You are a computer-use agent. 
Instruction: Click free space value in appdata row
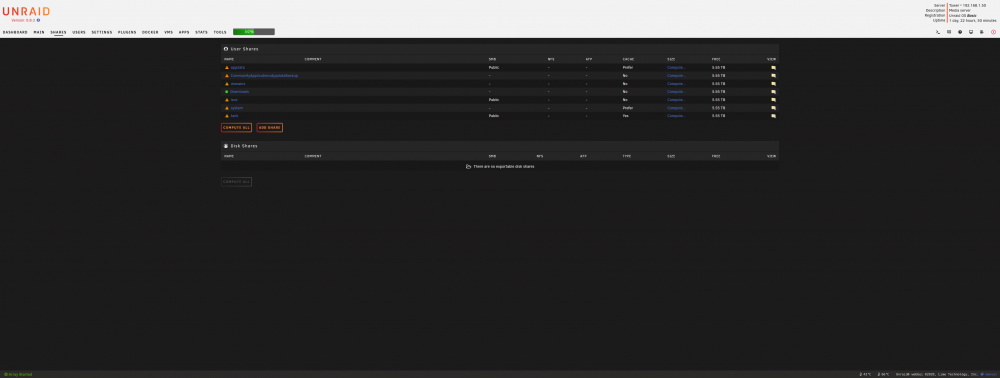pos(718,67)
